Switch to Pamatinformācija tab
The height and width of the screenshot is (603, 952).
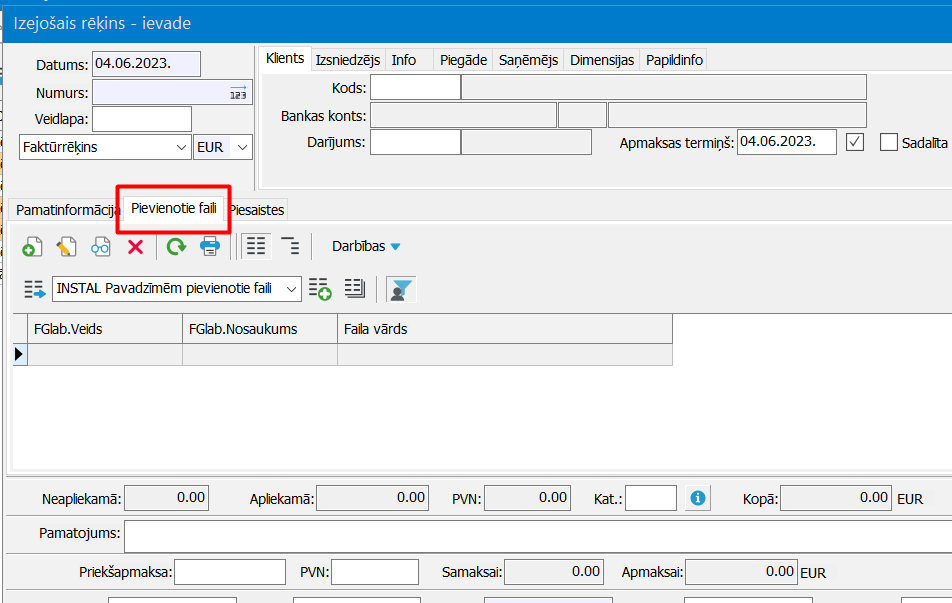66,210
